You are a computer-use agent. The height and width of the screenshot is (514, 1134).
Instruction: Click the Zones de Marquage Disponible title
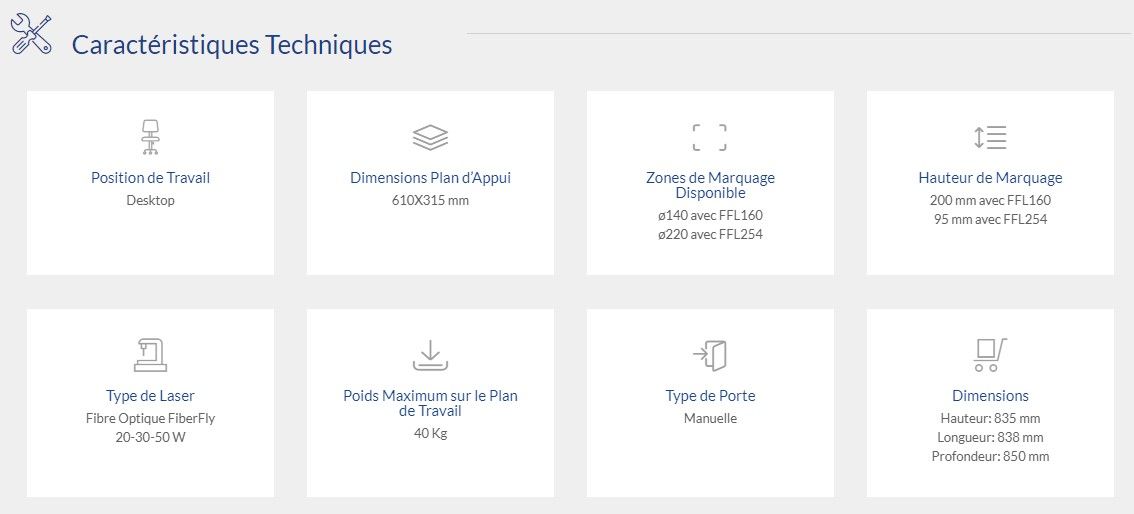[x=710, y=185]
